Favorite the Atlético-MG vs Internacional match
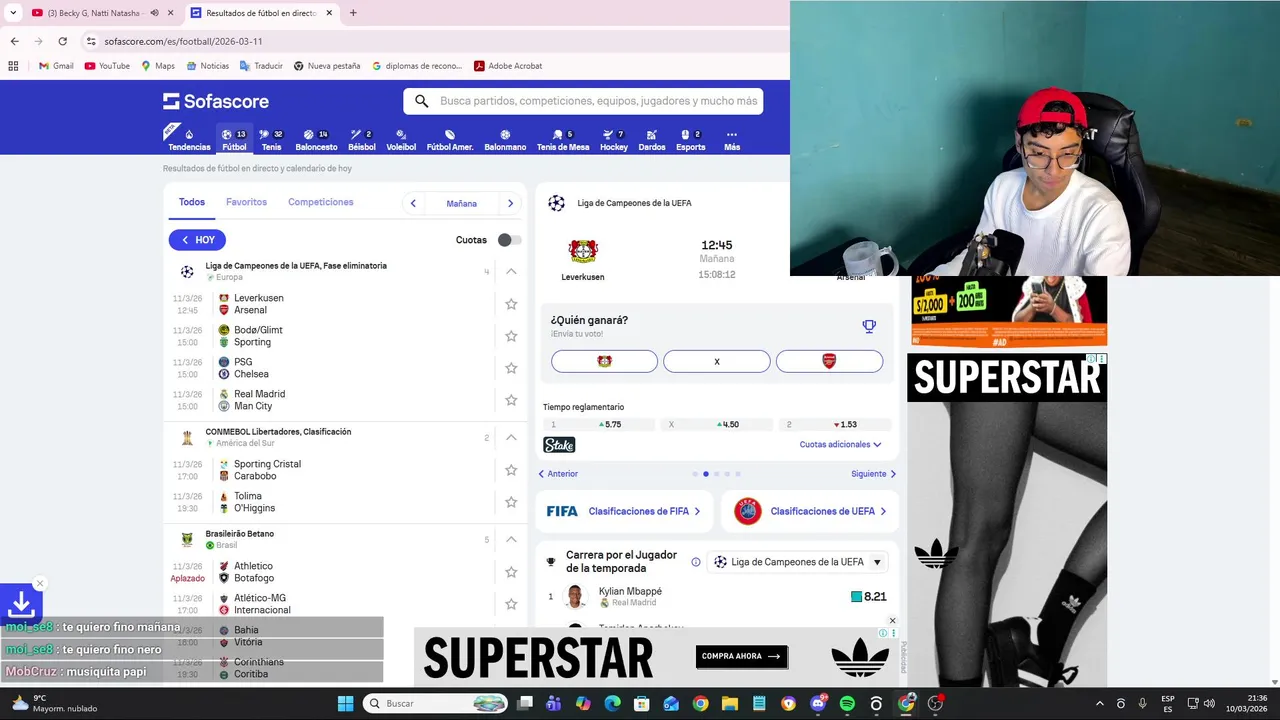This screenshot has height=720, width=1280. click(x=511, y=604)
